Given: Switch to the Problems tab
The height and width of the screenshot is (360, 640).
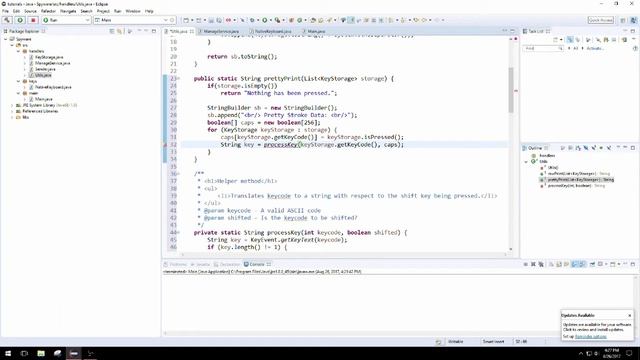Looking at the screenshot, I should (x=176, y=264).
